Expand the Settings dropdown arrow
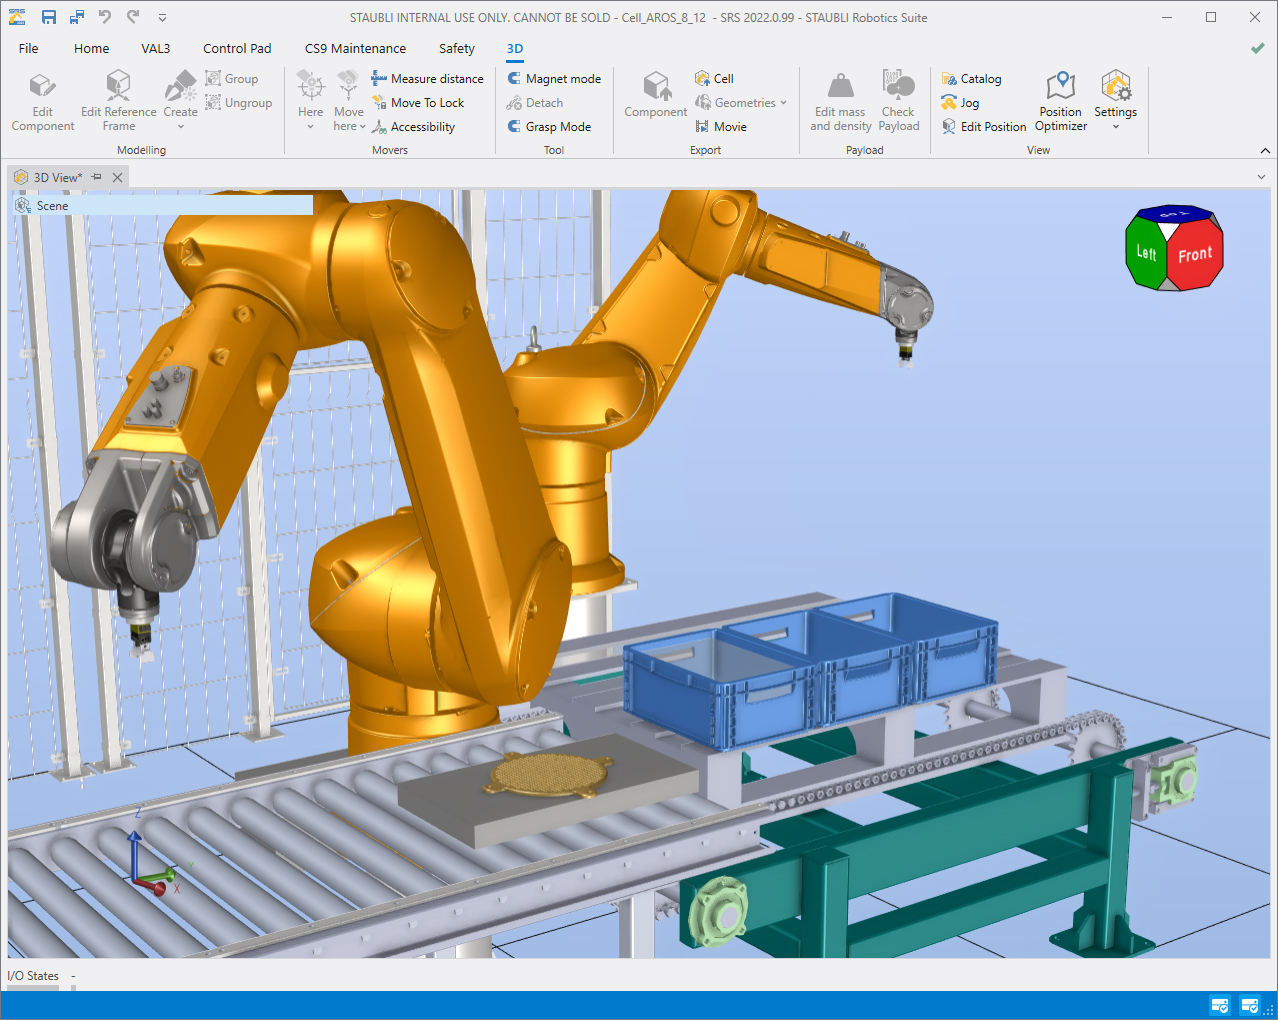Viewport: 1278px width, 1020px height. pyautogui.click(x=1115, y=126)
